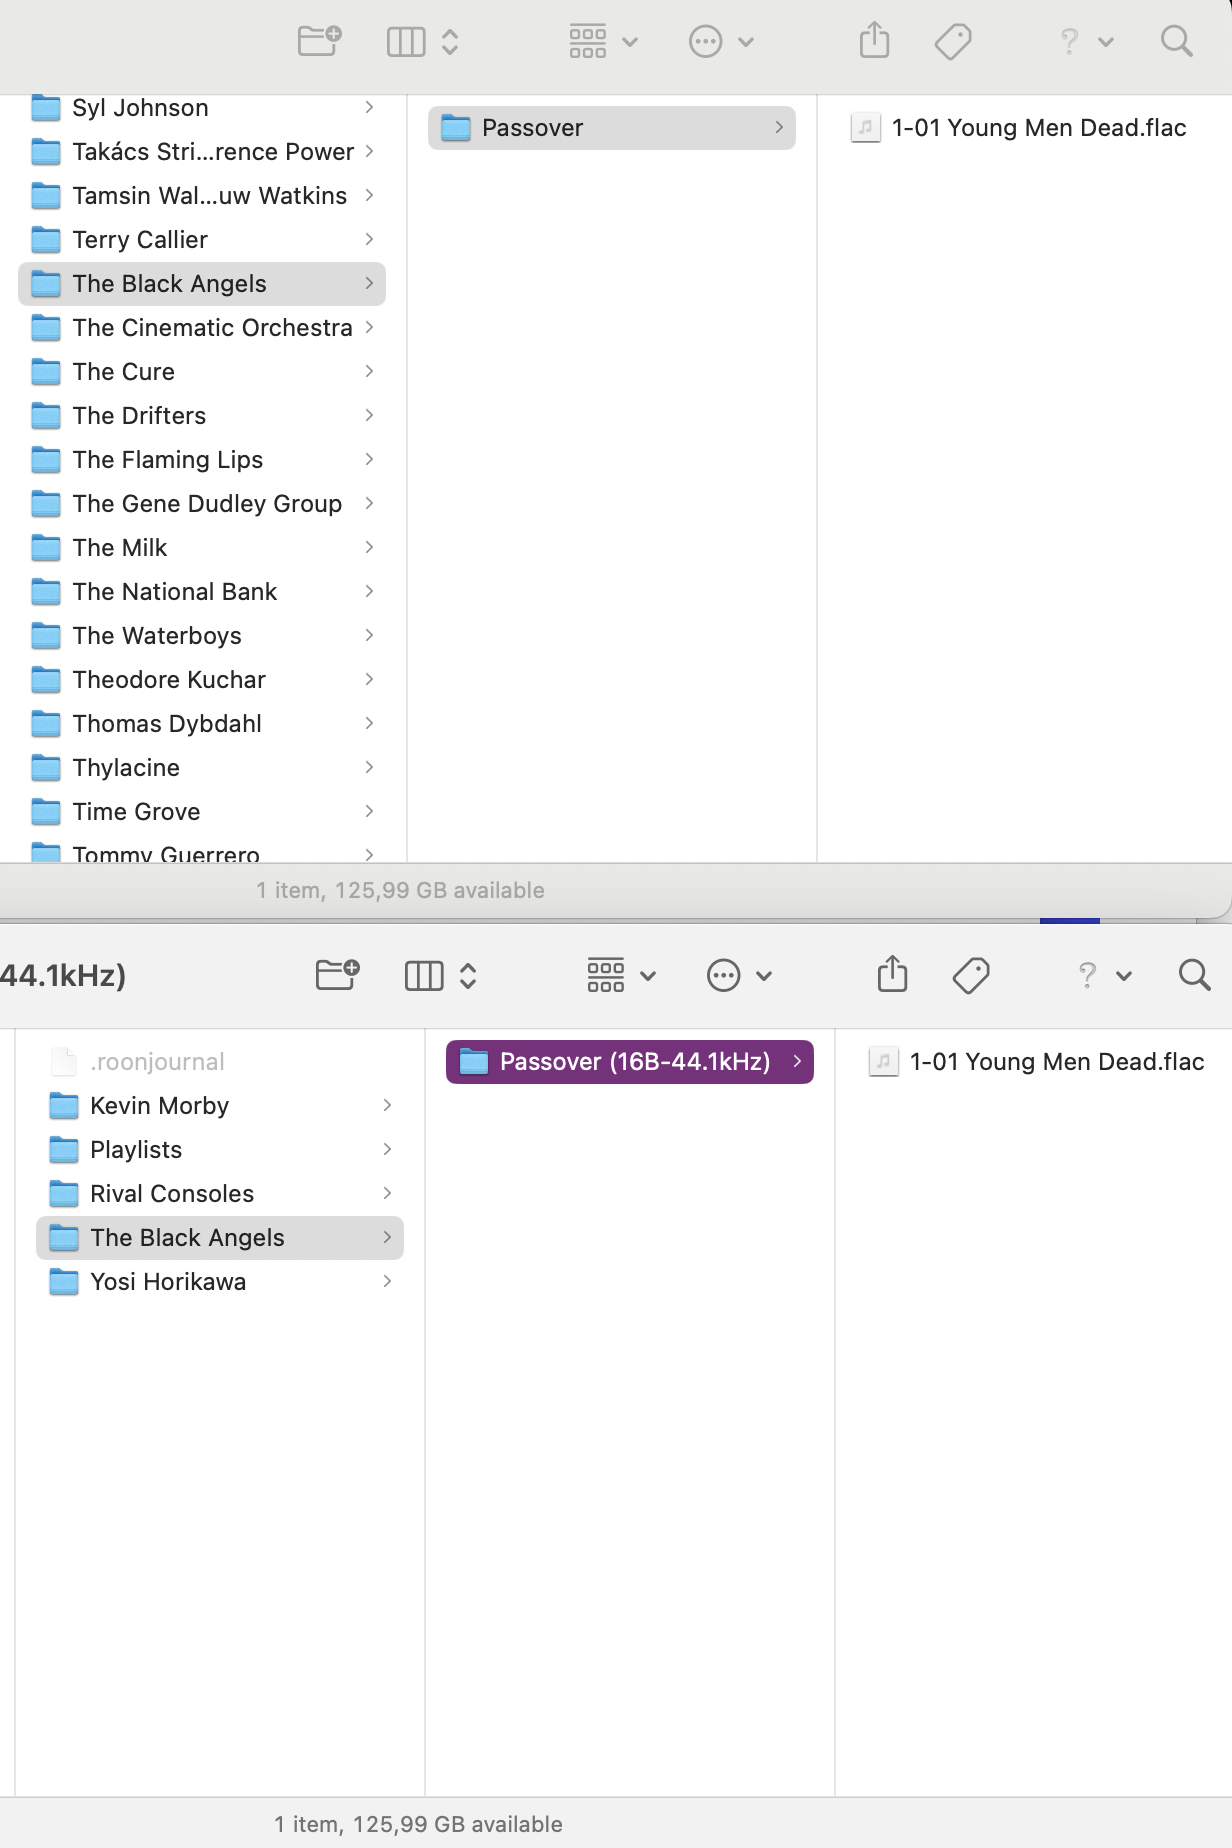Click Search icon in lower Finder window
The height and width of the screenshot is (1848, 1232).
coord(1195,975)
